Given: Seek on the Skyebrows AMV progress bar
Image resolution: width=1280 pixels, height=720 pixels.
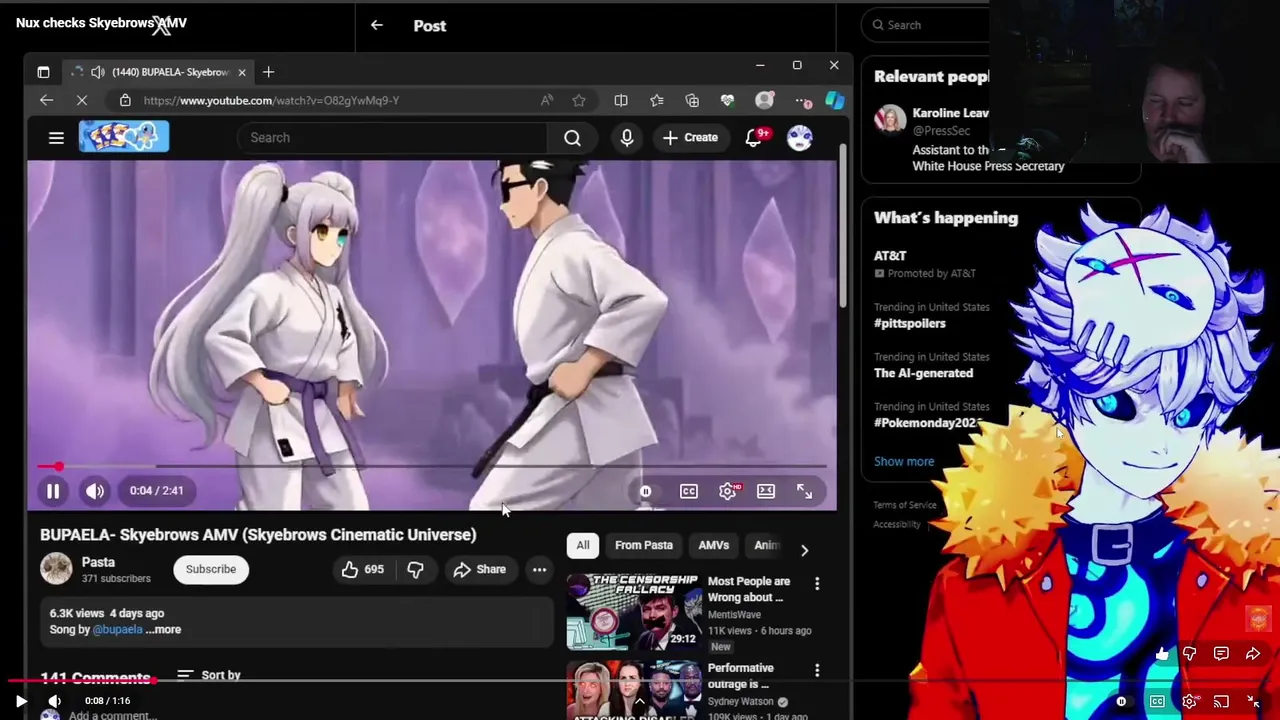Looking at the screenshot, I should 432,466.
